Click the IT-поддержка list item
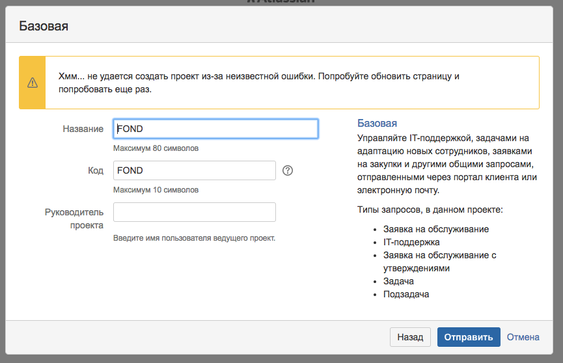This screenshot has height=363, width=563. pyautogui.click(x=411, y=242)
